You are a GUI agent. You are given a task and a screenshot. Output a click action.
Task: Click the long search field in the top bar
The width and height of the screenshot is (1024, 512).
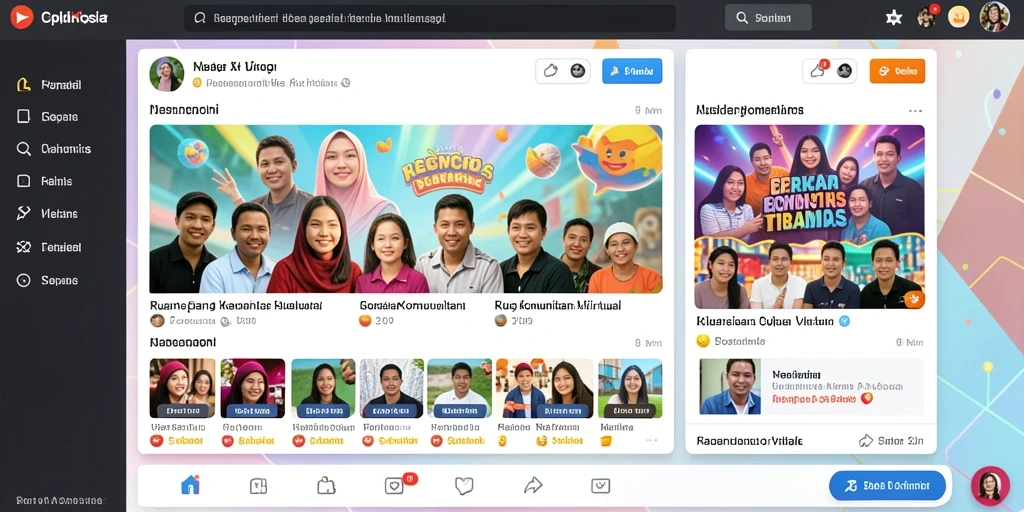(x=430, y=18)
